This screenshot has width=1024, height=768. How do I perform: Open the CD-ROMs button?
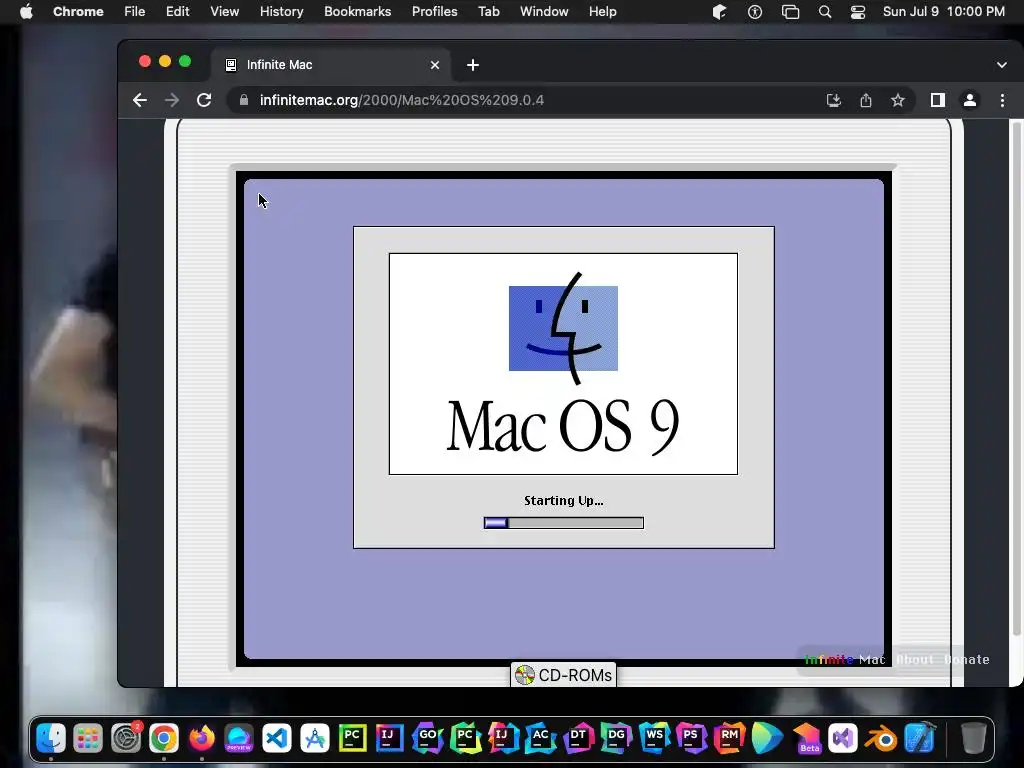(563, 675)
